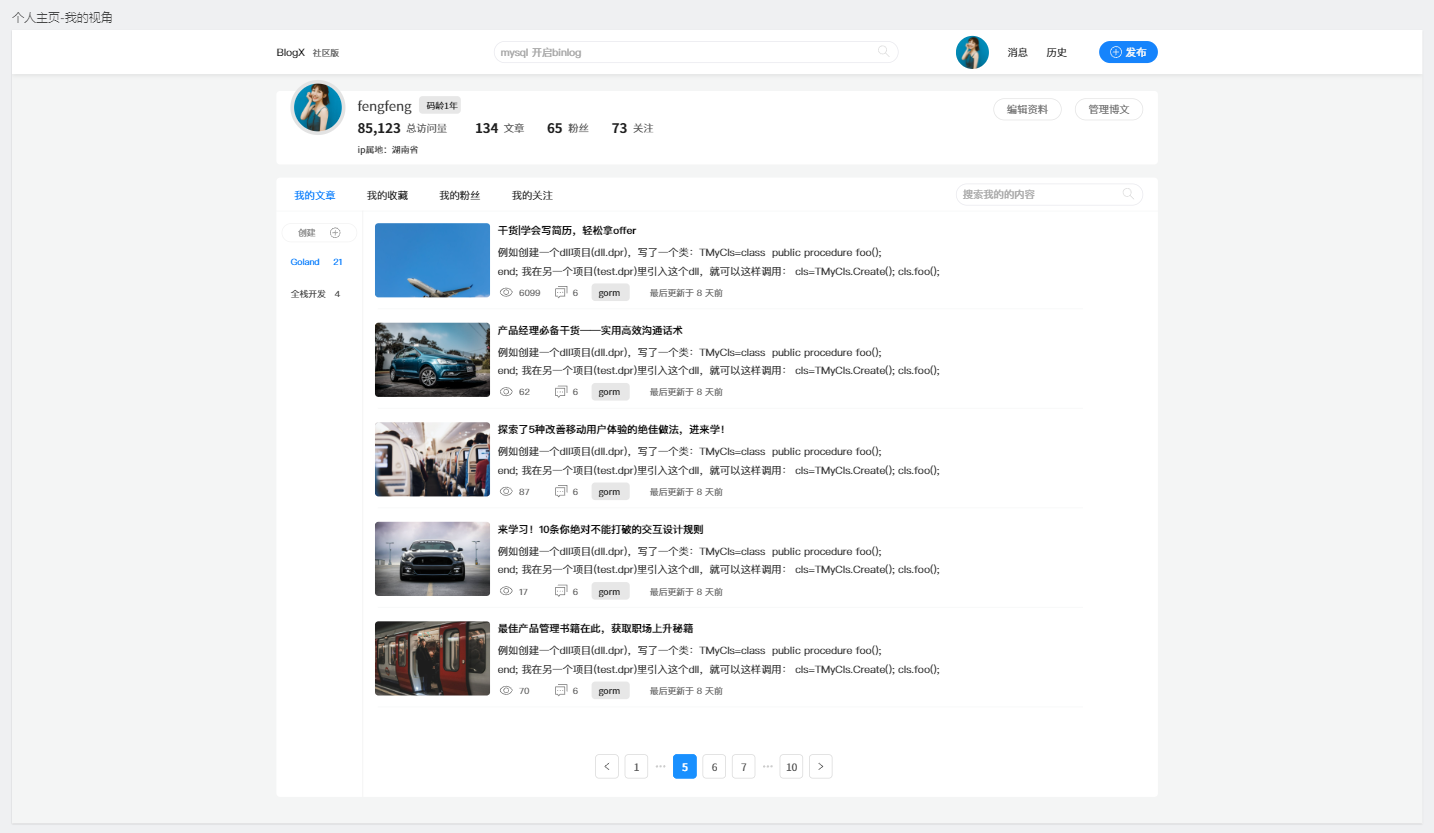Open the user avatar in top navigation
This screenshot has width=1434, height=833.
click(972, 52)
